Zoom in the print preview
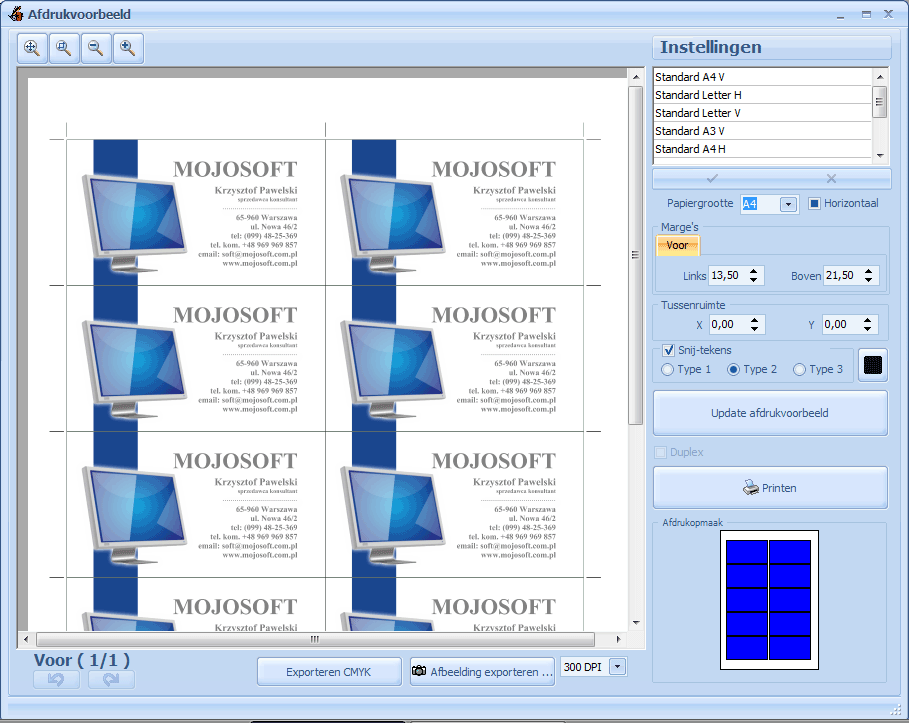Image resolution: width=909 pixels, height=723 pixels. [128, 48]
